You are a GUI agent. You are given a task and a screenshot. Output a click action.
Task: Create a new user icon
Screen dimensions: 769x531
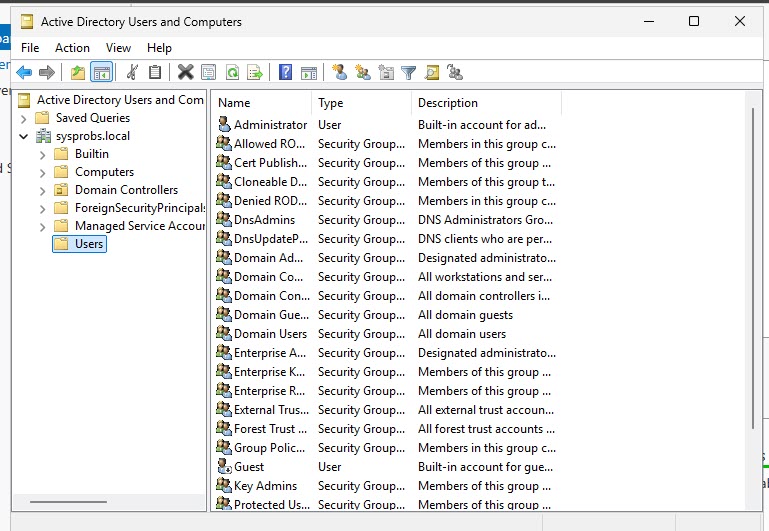pyautogui.click(x=339, y=73)
